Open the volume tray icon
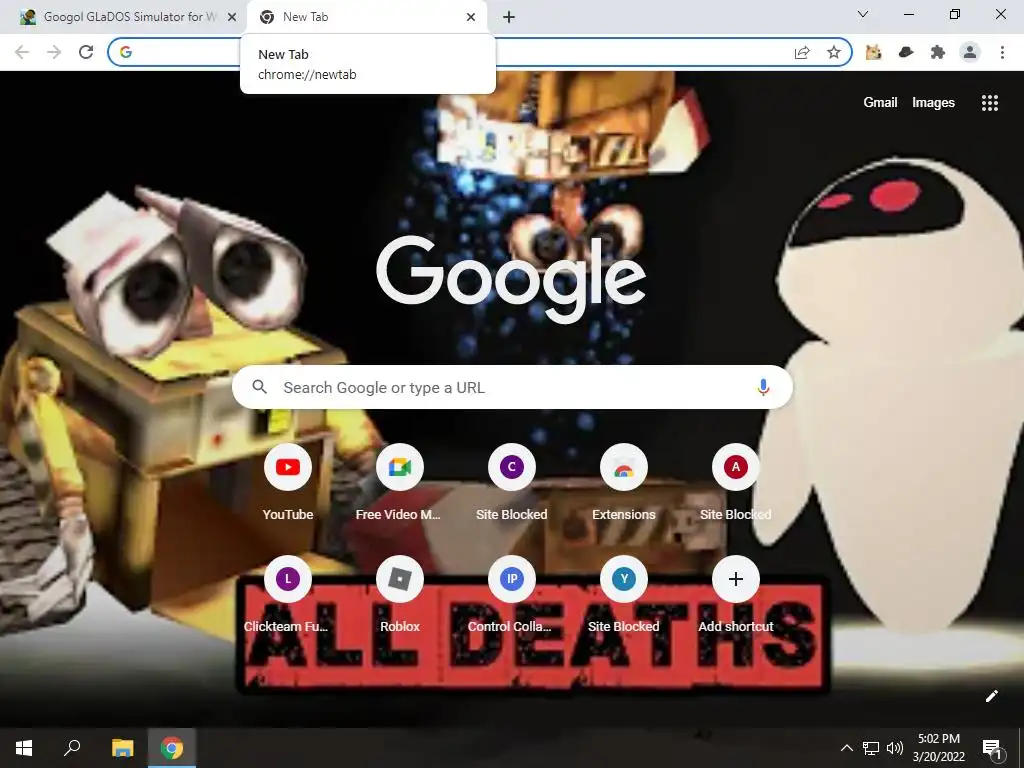1024x768 pixels. (895, 748)
